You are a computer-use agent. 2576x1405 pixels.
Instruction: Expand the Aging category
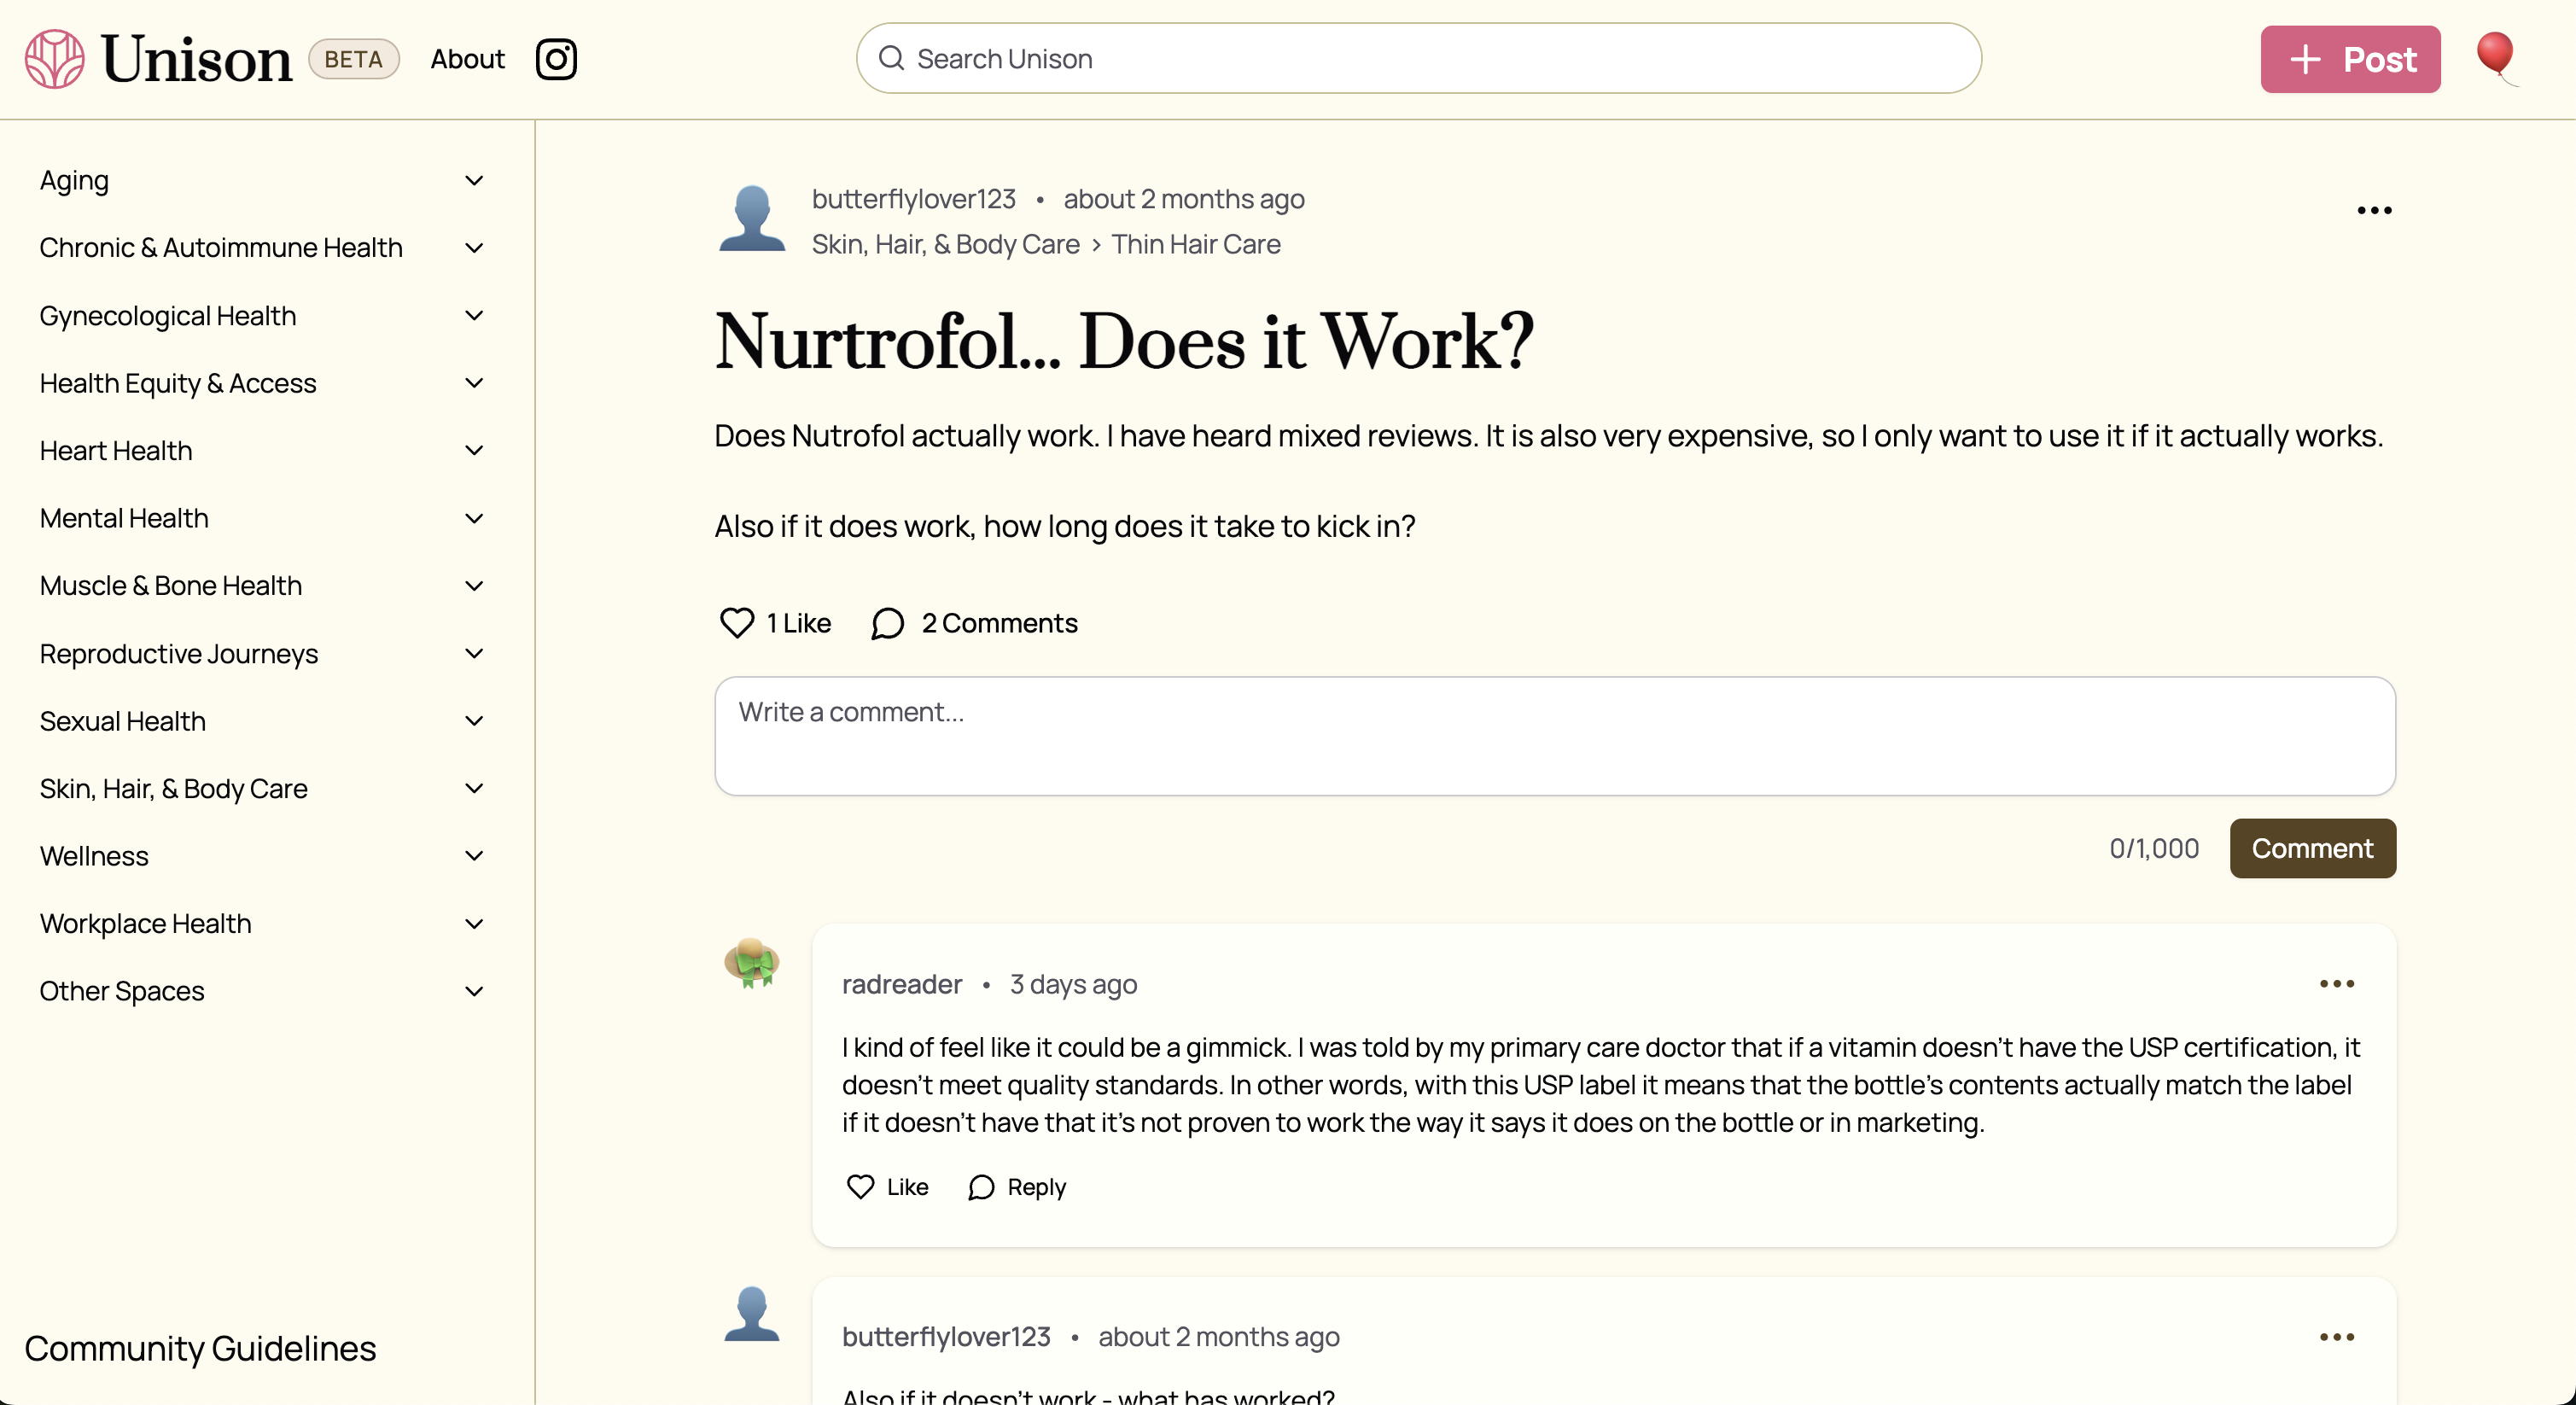tap(474, 181)
